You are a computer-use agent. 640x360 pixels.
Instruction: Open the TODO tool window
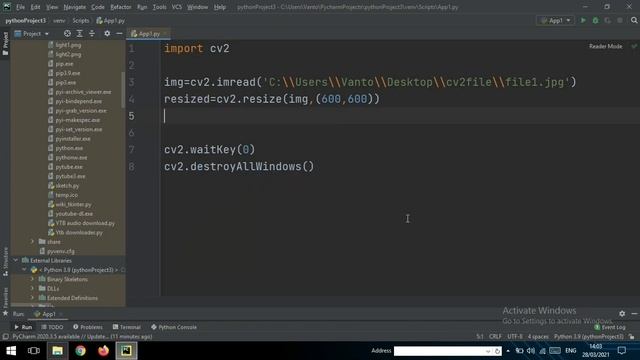pos(52,327)
